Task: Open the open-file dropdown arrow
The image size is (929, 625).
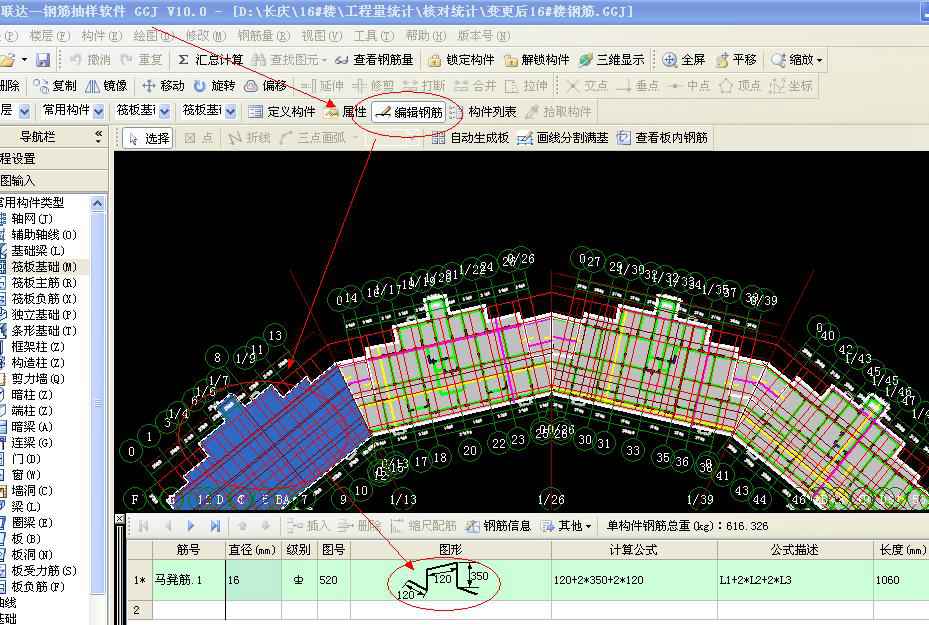Action: pos(24,60)
